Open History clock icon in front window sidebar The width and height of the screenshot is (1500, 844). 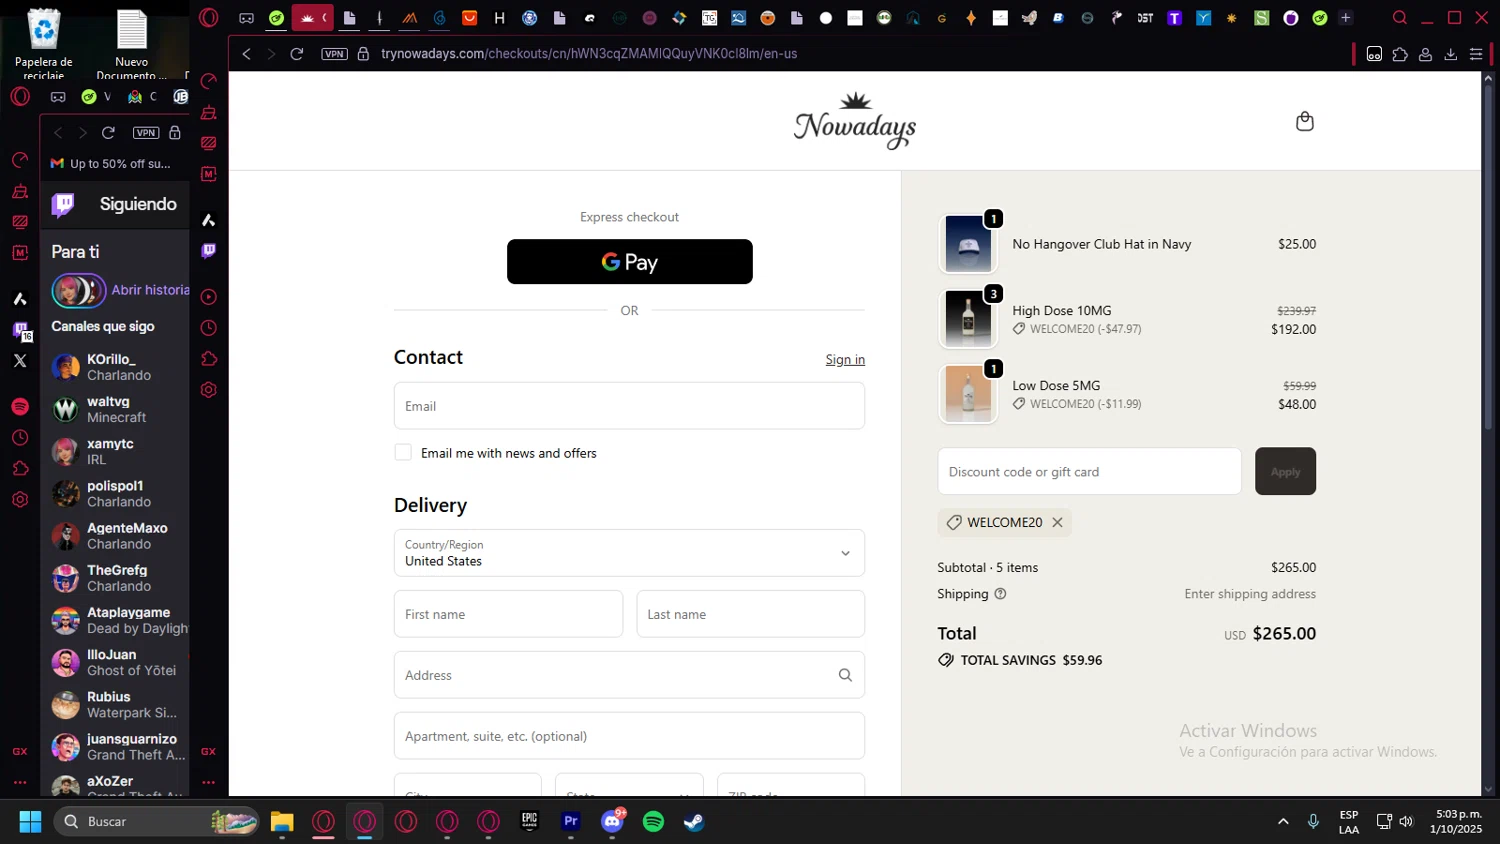[x=209, y=328]
